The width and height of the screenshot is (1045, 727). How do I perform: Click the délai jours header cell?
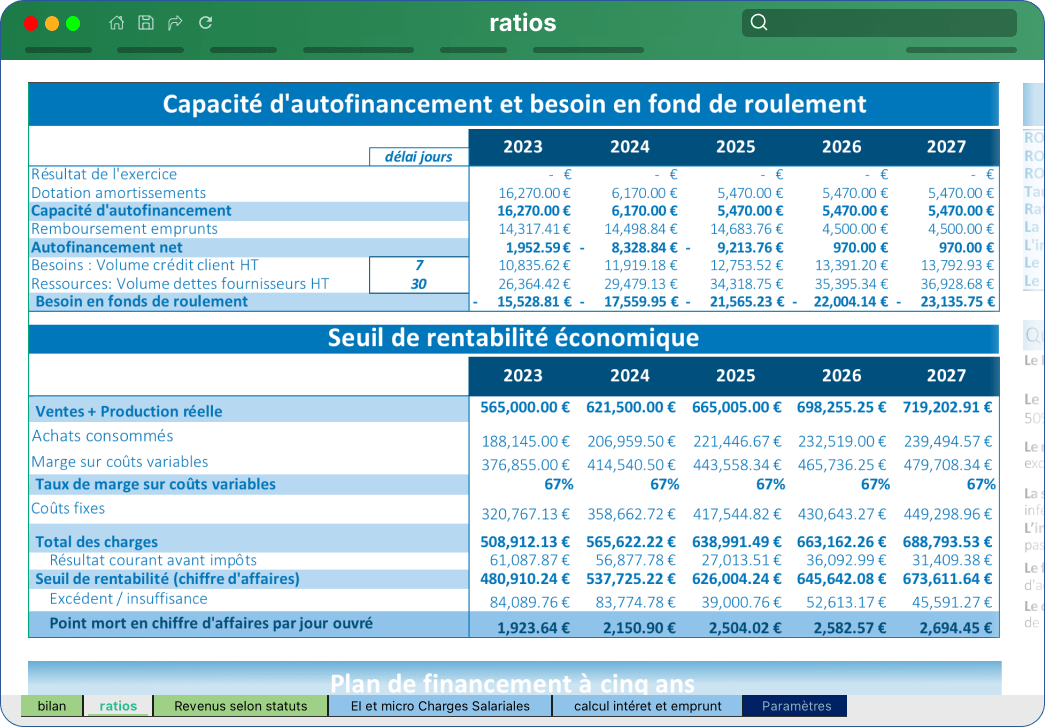tap(419, 157)
